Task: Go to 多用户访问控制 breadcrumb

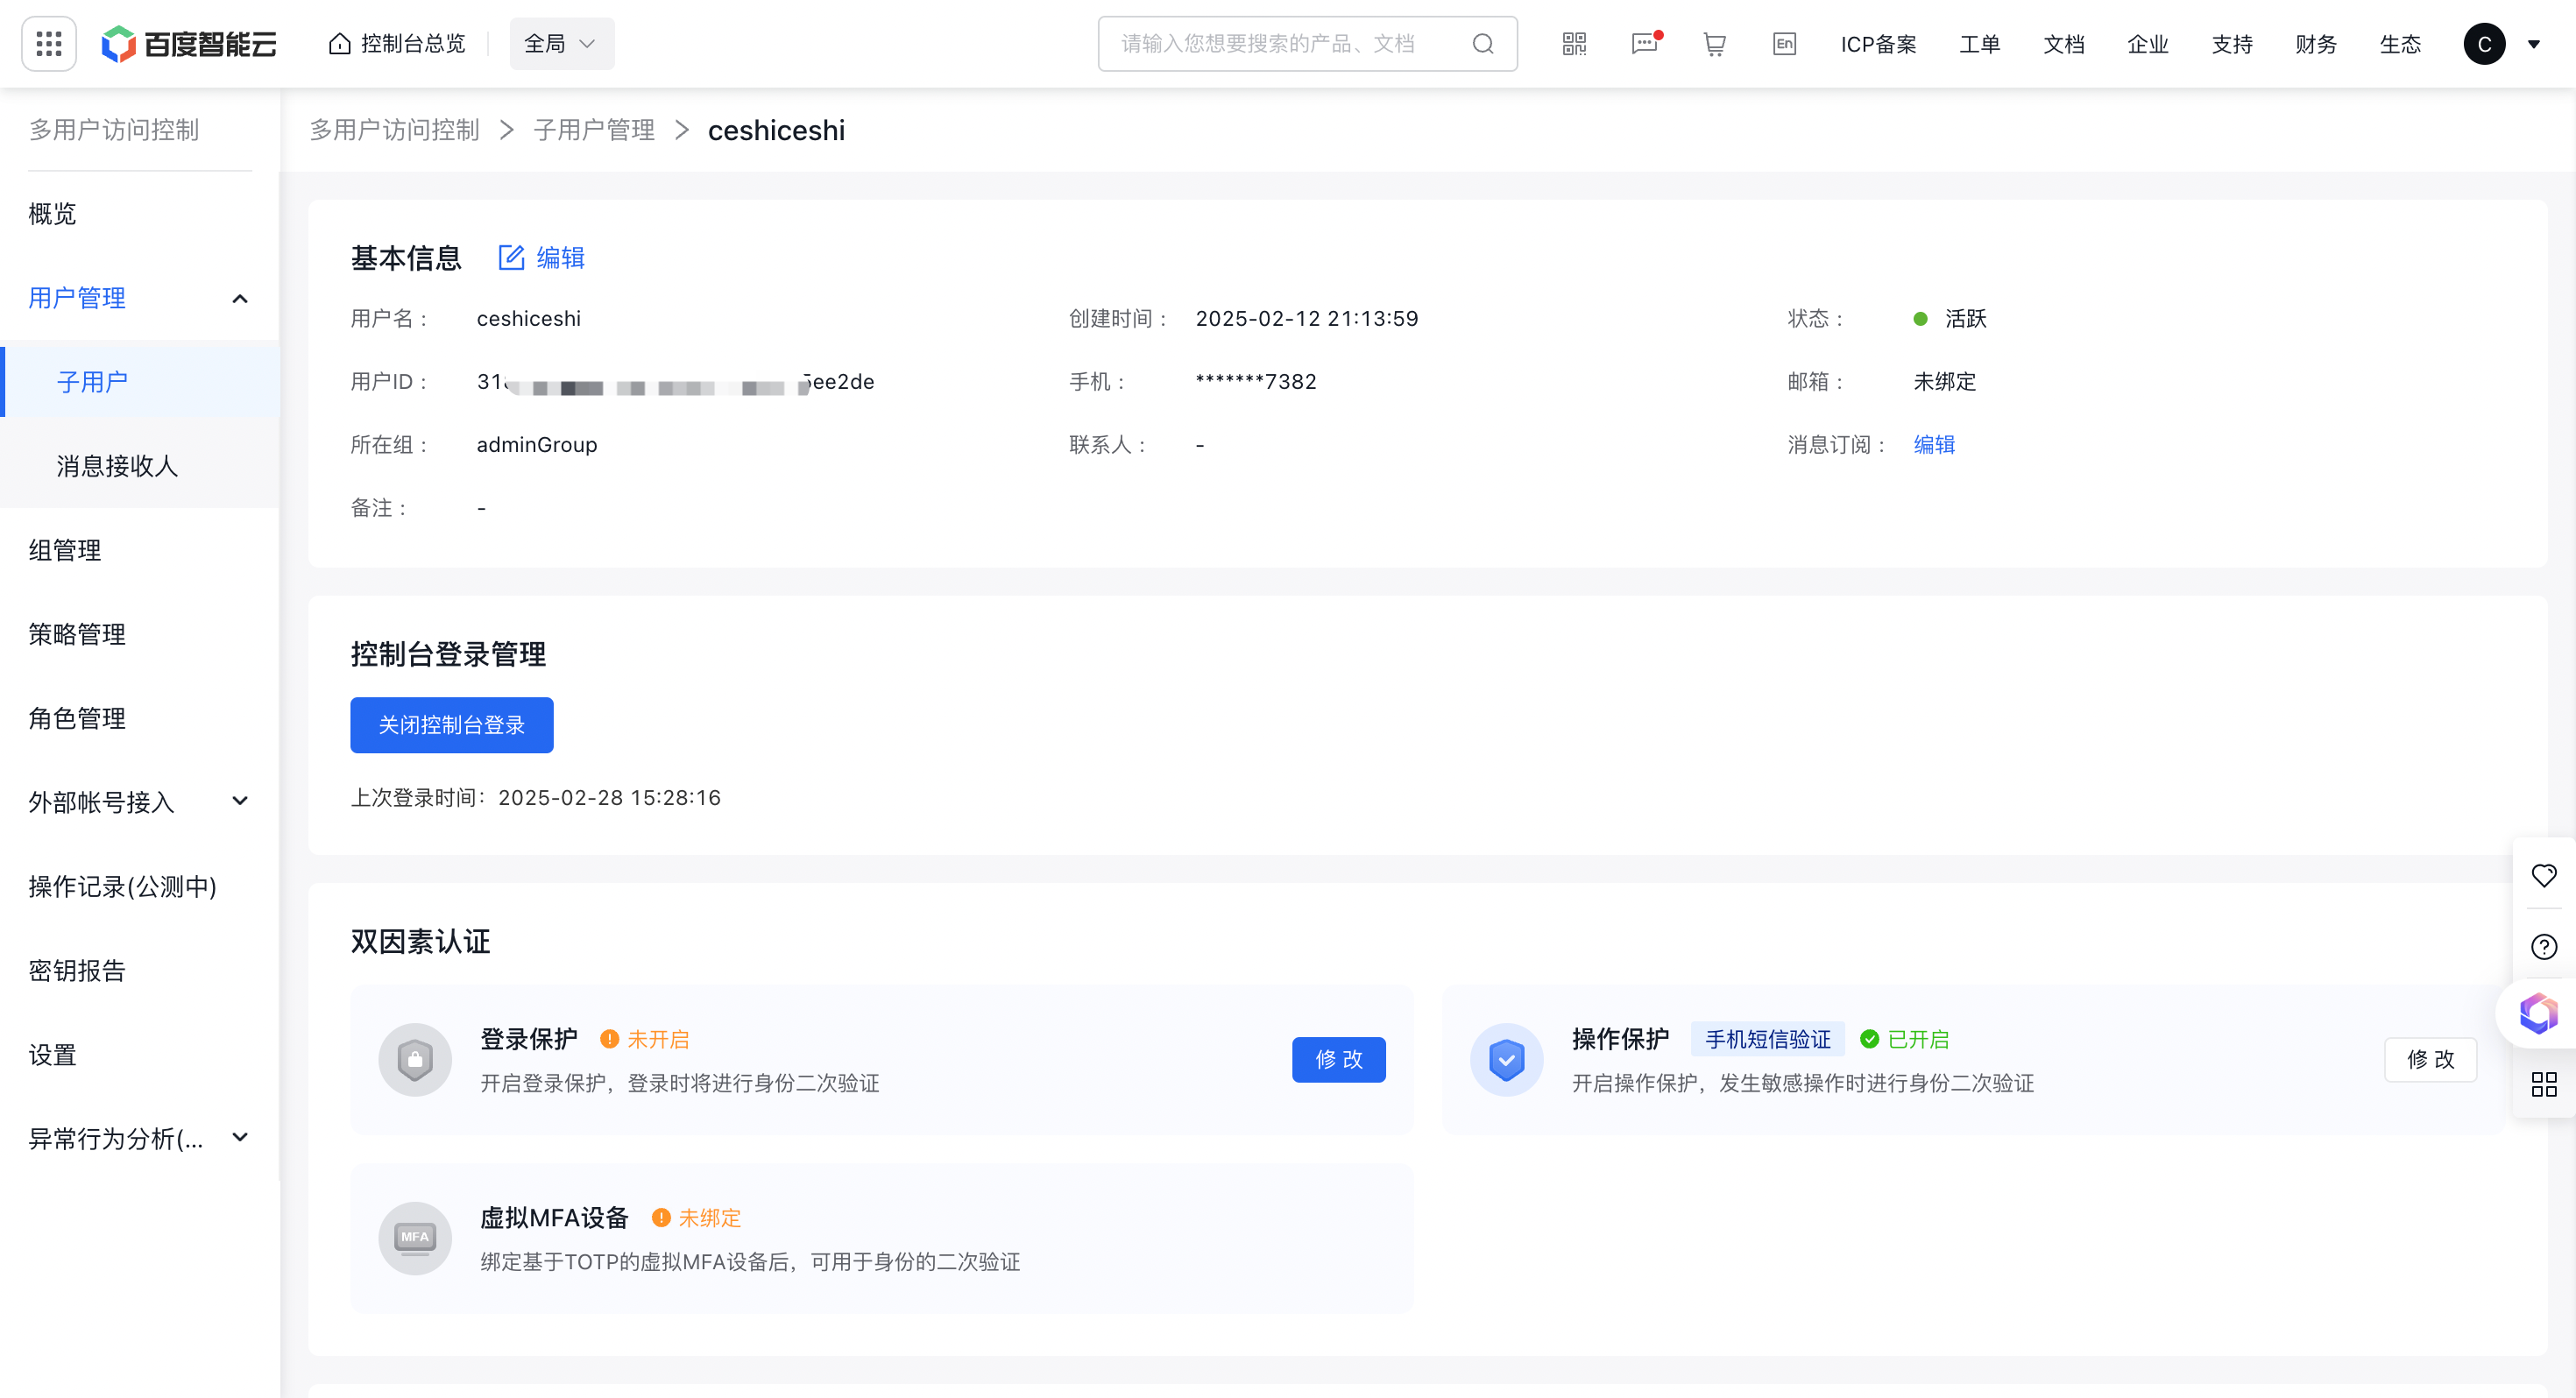Action: [395, 130]
